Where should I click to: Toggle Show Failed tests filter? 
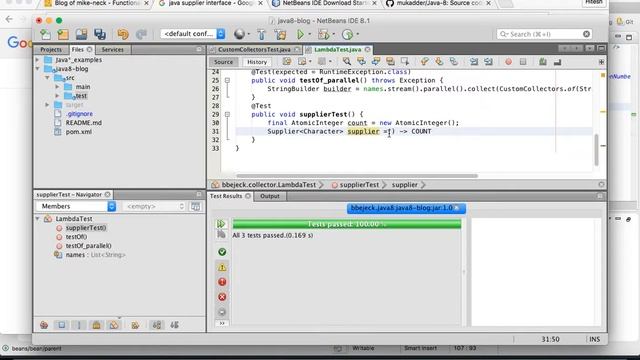point(222,282)
